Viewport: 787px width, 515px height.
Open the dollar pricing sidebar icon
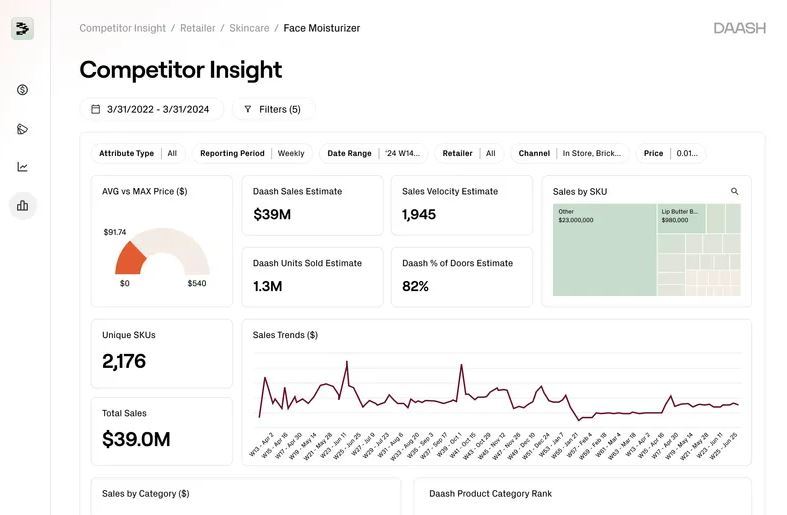(22, 90)
